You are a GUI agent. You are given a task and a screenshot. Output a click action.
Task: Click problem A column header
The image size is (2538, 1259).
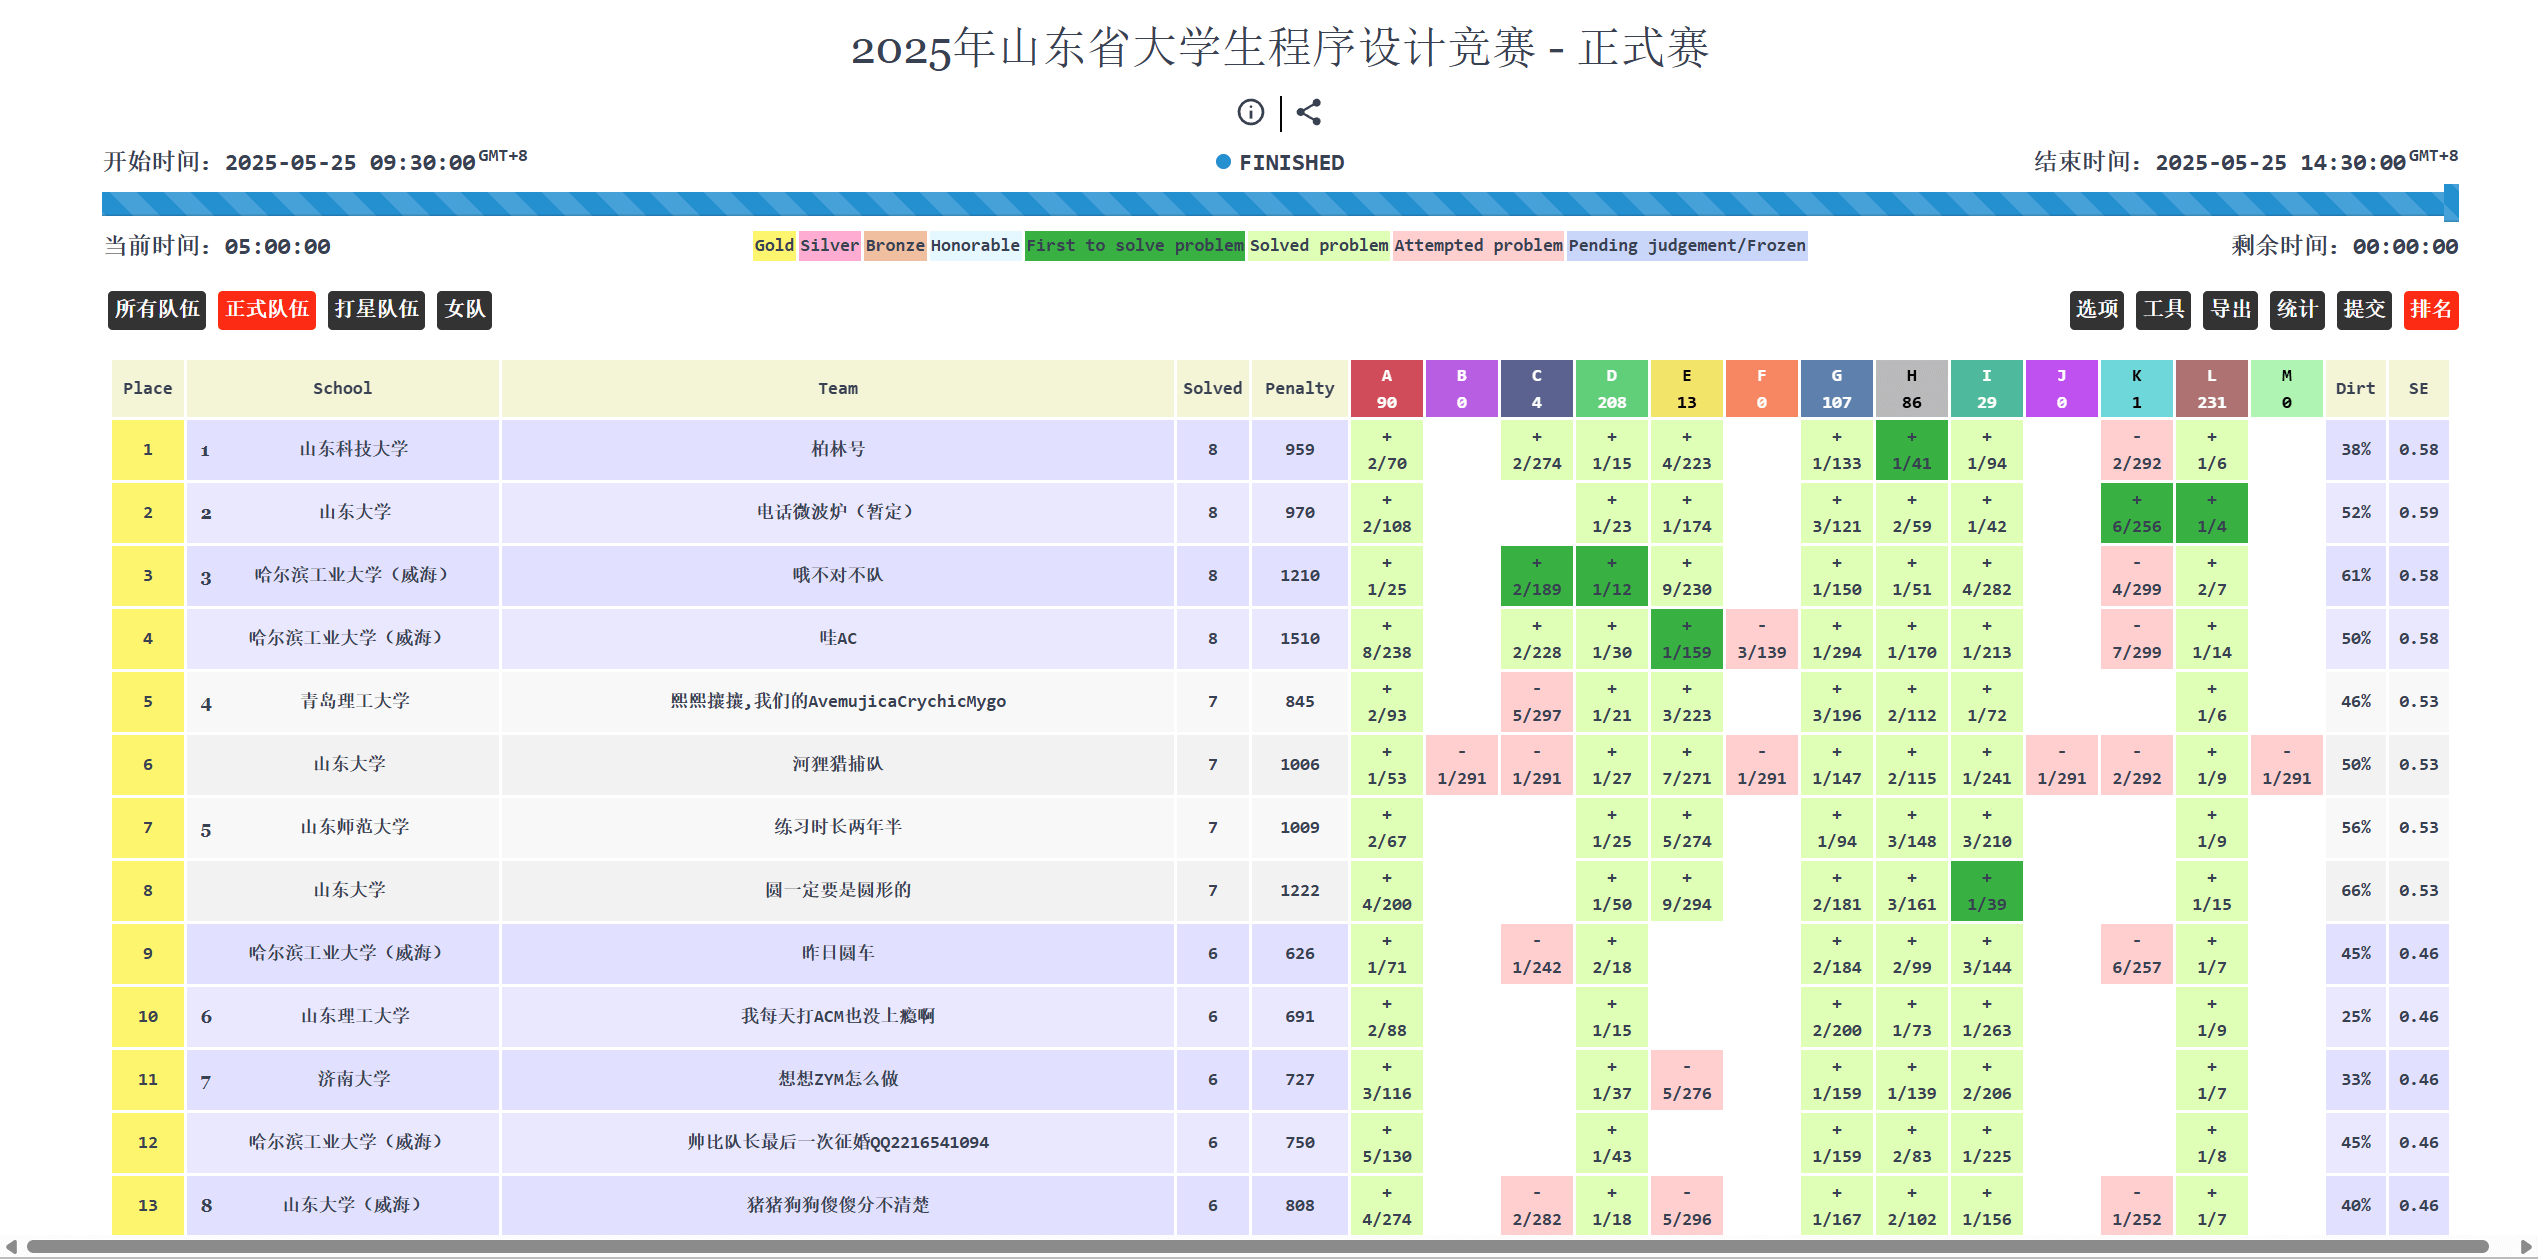click(x=1386, y=388)
